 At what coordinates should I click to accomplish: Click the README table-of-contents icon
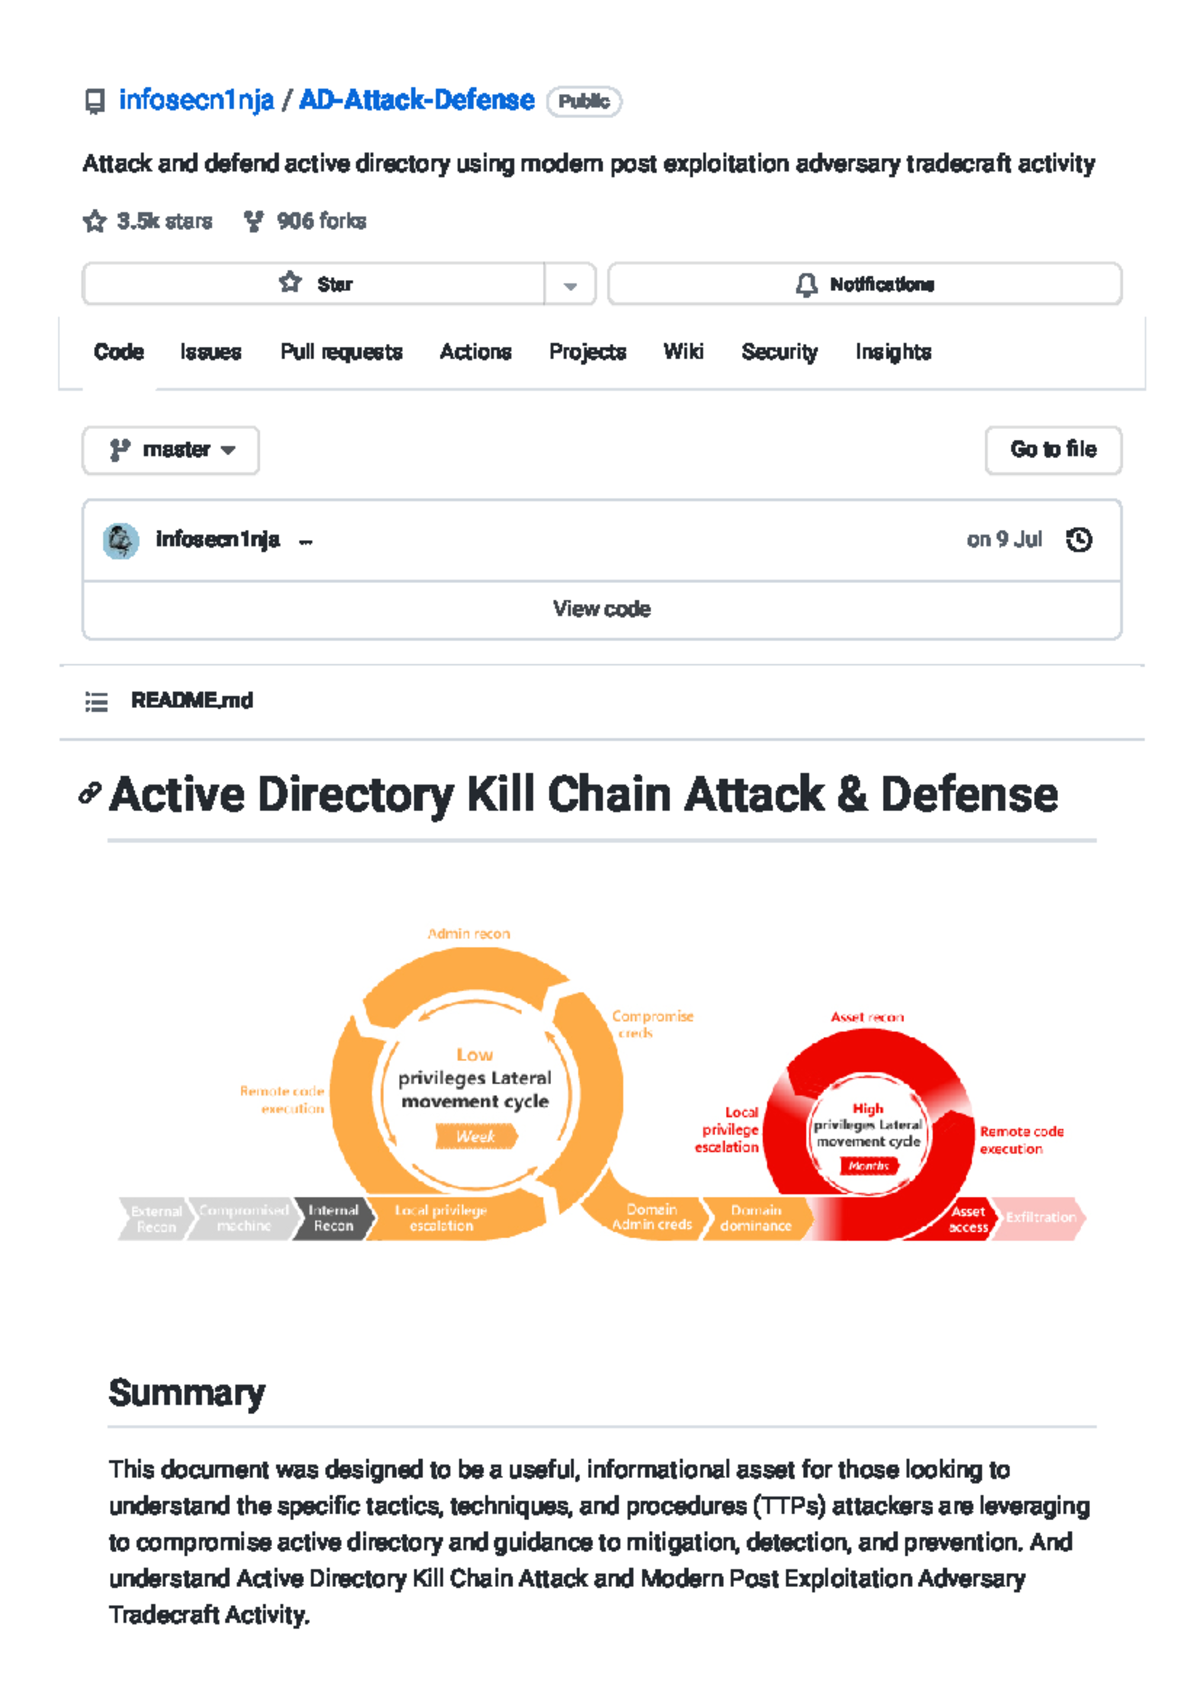[96, 701]
